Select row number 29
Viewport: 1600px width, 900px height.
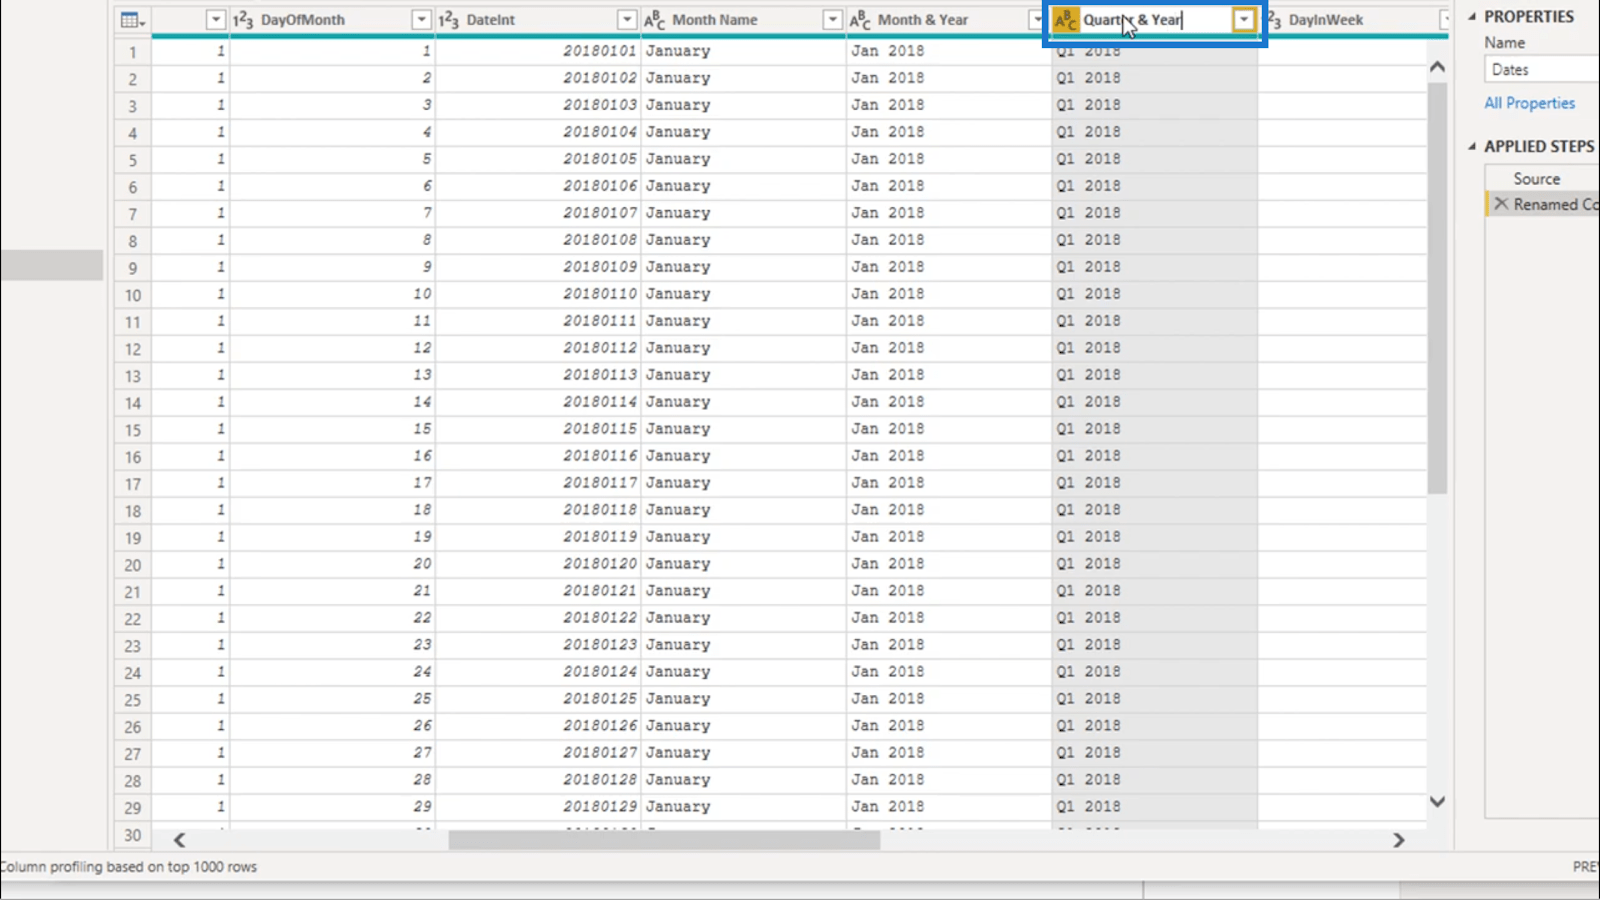point(132,808)
